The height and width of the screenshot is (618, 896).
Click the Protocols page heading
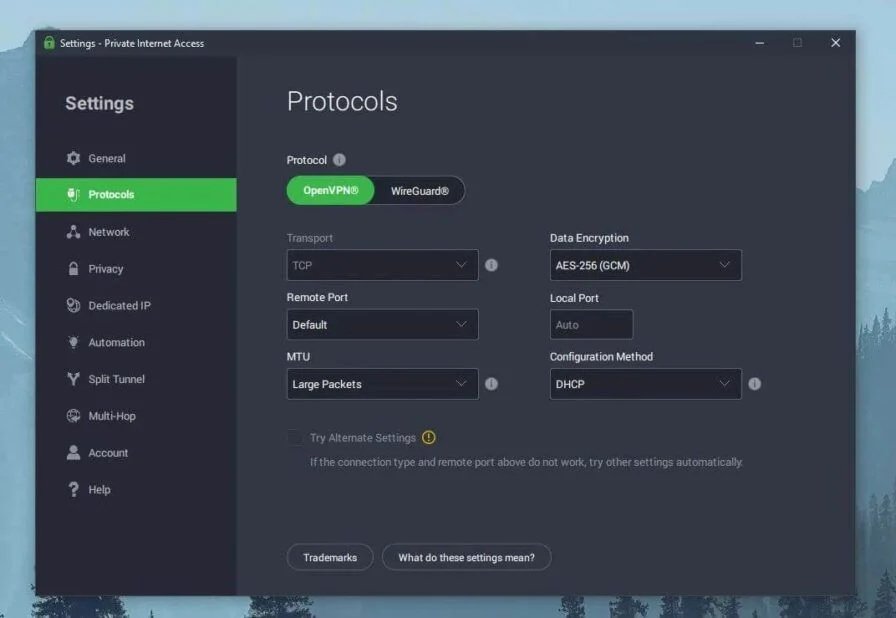[x=342, y=101]
